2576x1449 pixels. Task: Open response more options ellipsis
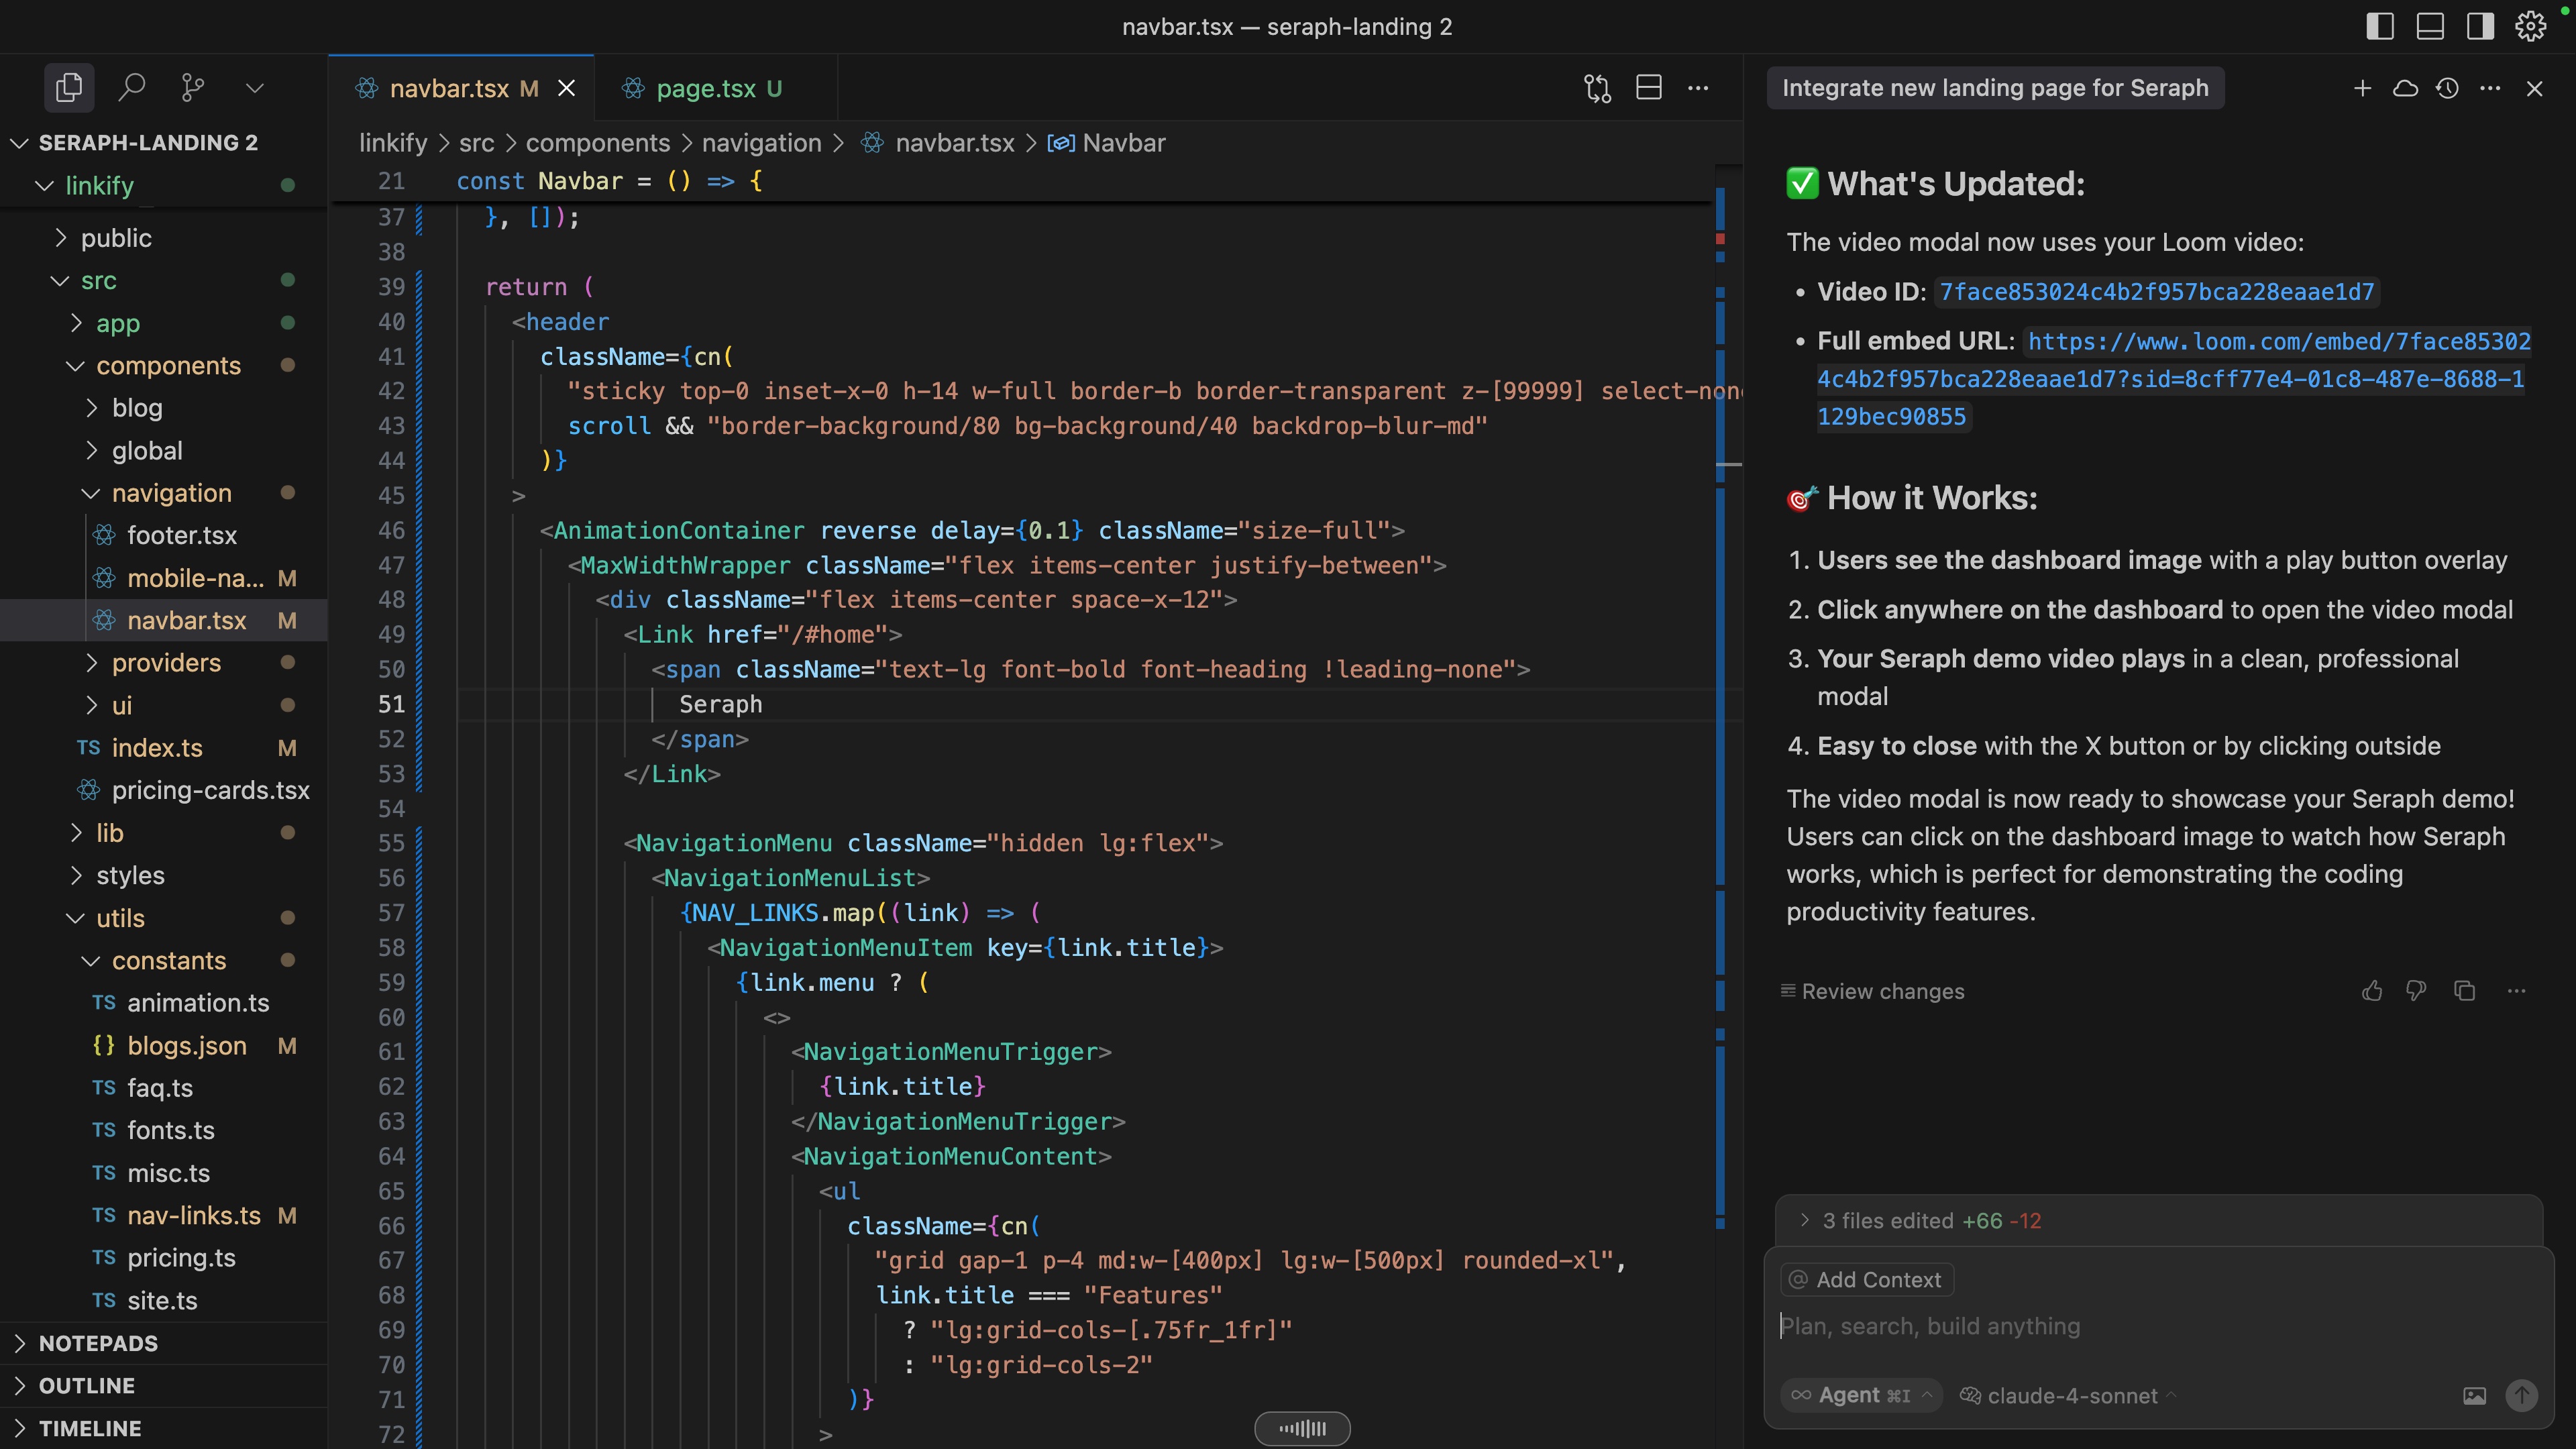click(x=2517, y=991)
